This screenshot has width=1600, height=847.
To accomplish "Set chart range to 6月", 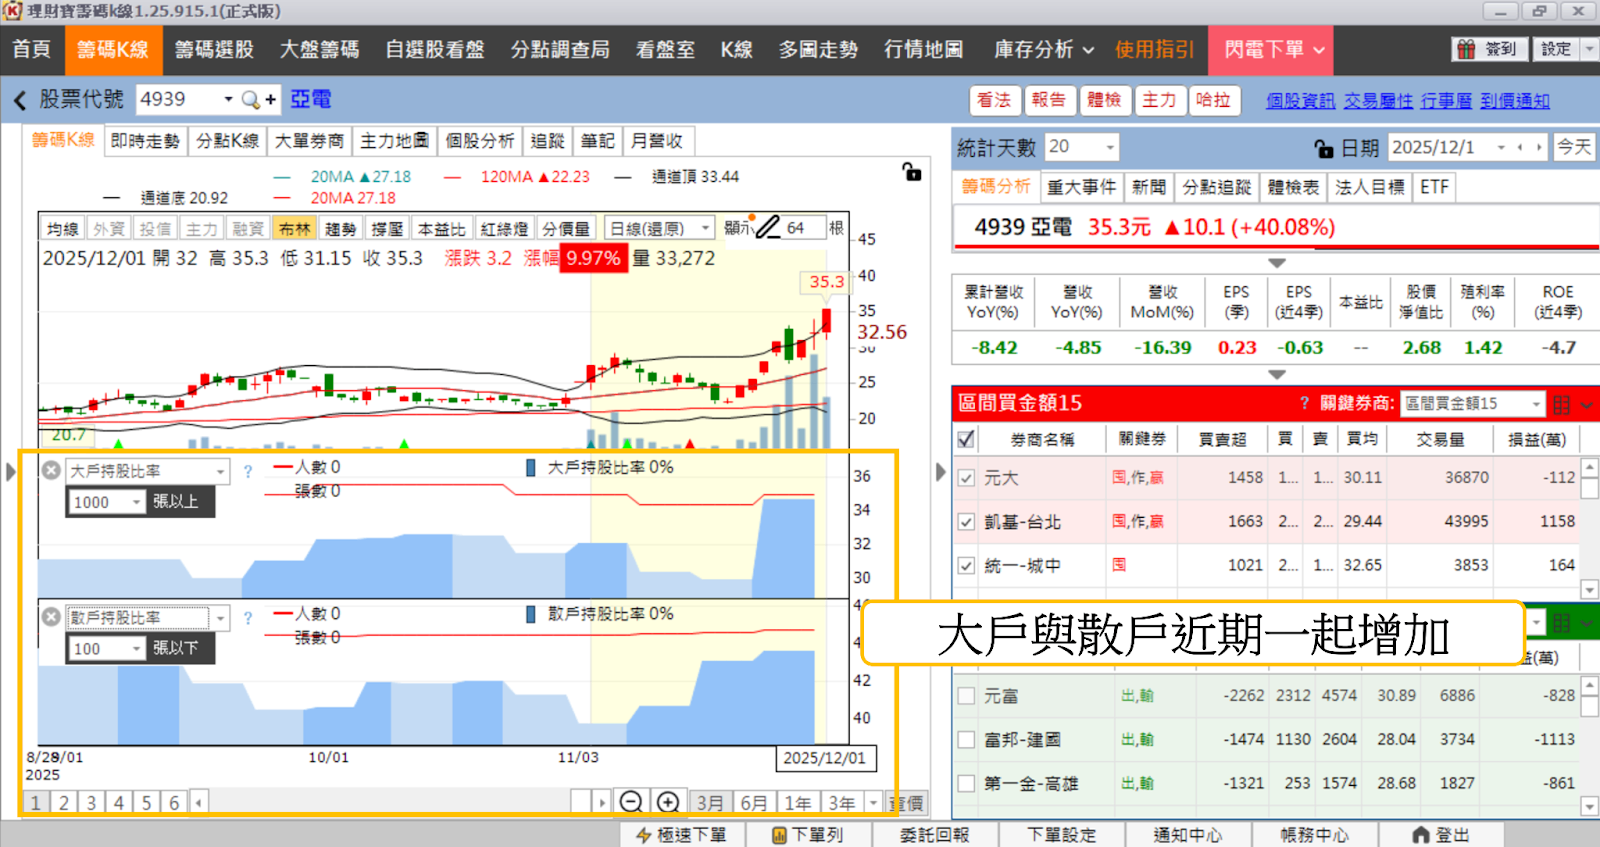I will click(x=754, y=803).
